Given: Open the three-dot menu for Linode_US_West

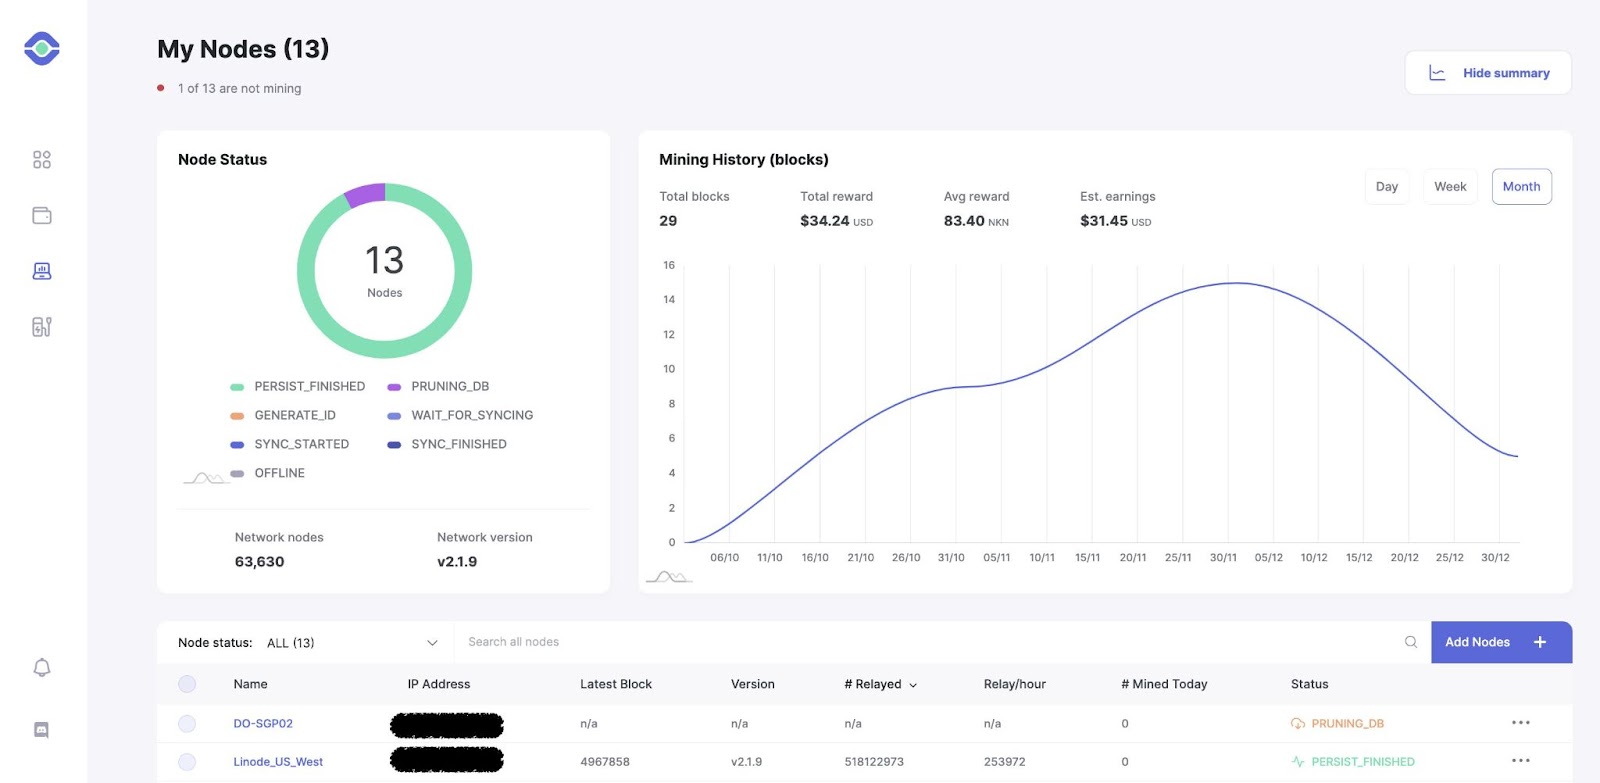Looking at the screenshot, I should pyautogui.click(x=1521, y=760).
